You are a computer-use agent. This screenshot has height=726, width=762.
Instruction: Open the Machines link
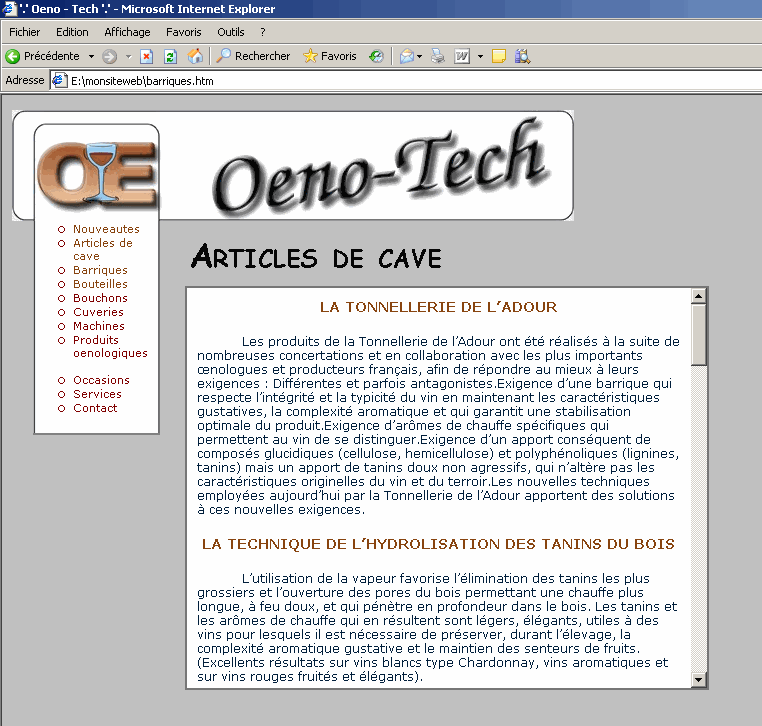pos(99,326)
